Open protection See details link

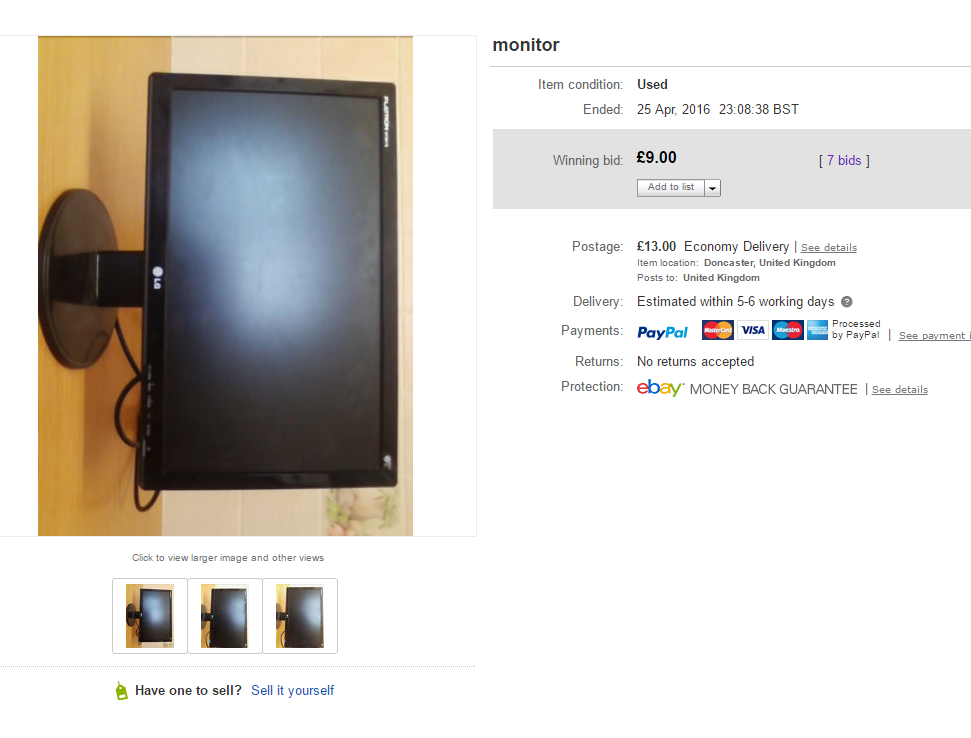point(900,389)
